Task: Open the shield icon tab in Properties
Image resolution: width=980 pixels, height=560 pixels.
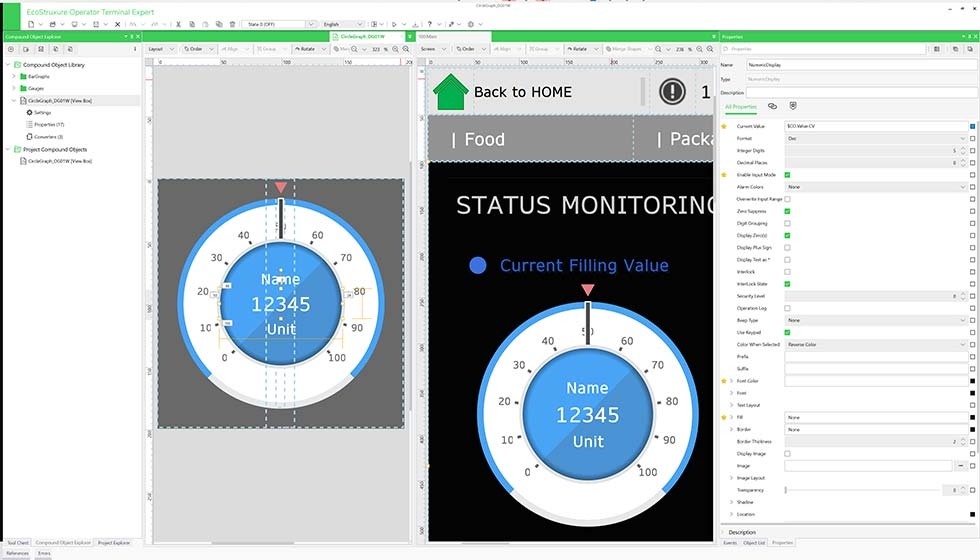Action: pos(793,106)
